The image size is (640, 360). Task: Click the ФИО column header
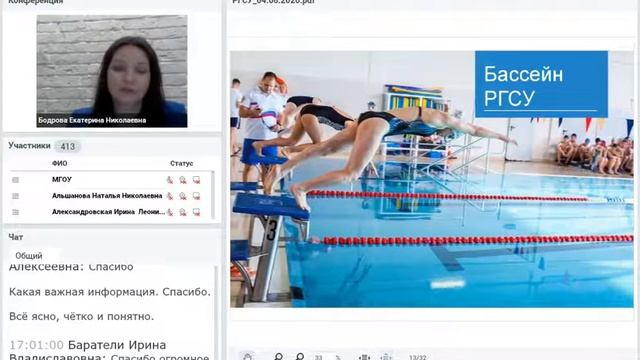pos(60,163)
